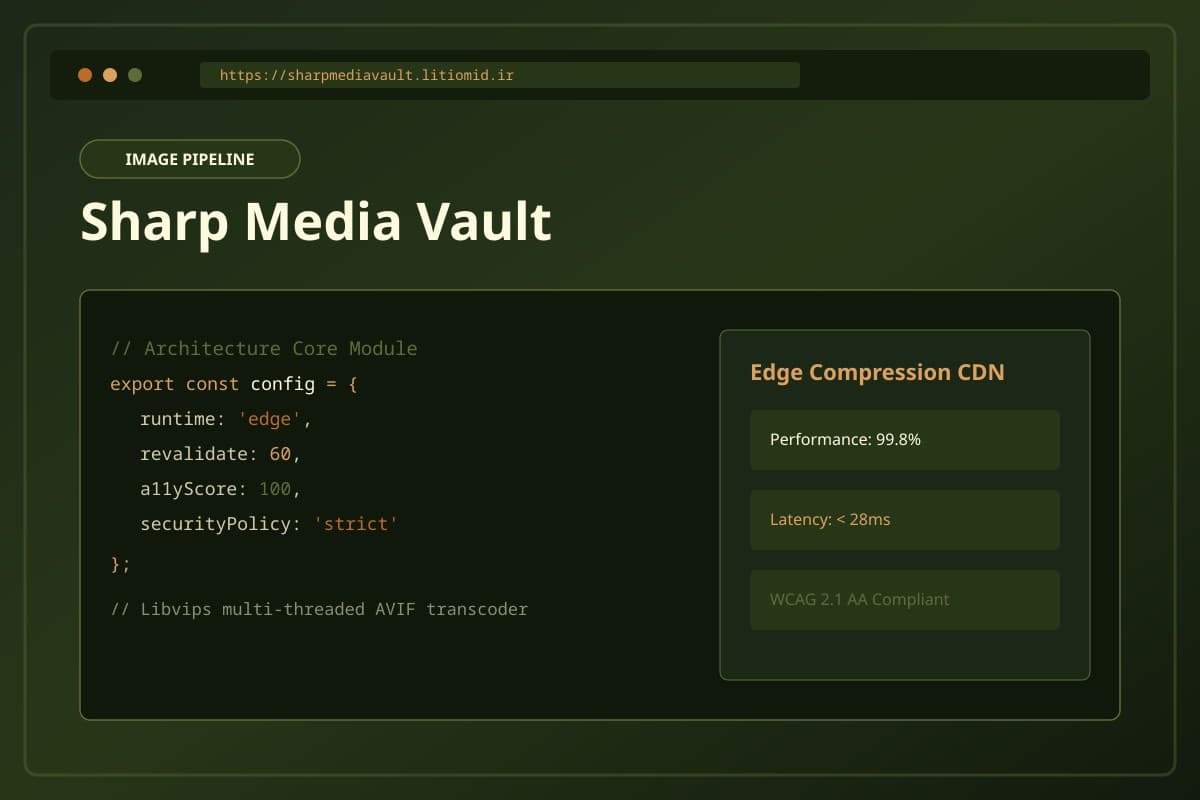
Task: Click the export const config line
Action: coord(234,384)
